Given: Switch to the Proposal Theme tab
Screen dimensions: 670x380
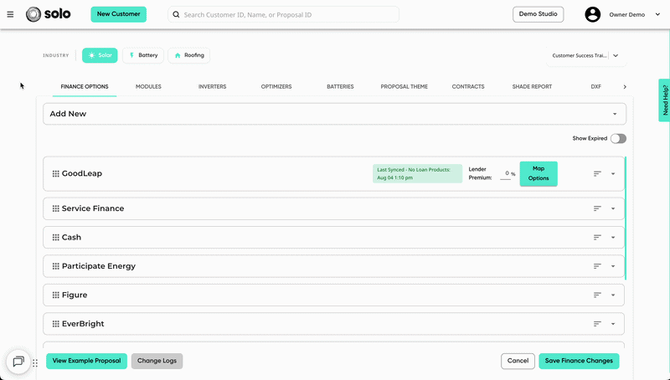Looking at the screenshot, I should click(x=404, y=87).
